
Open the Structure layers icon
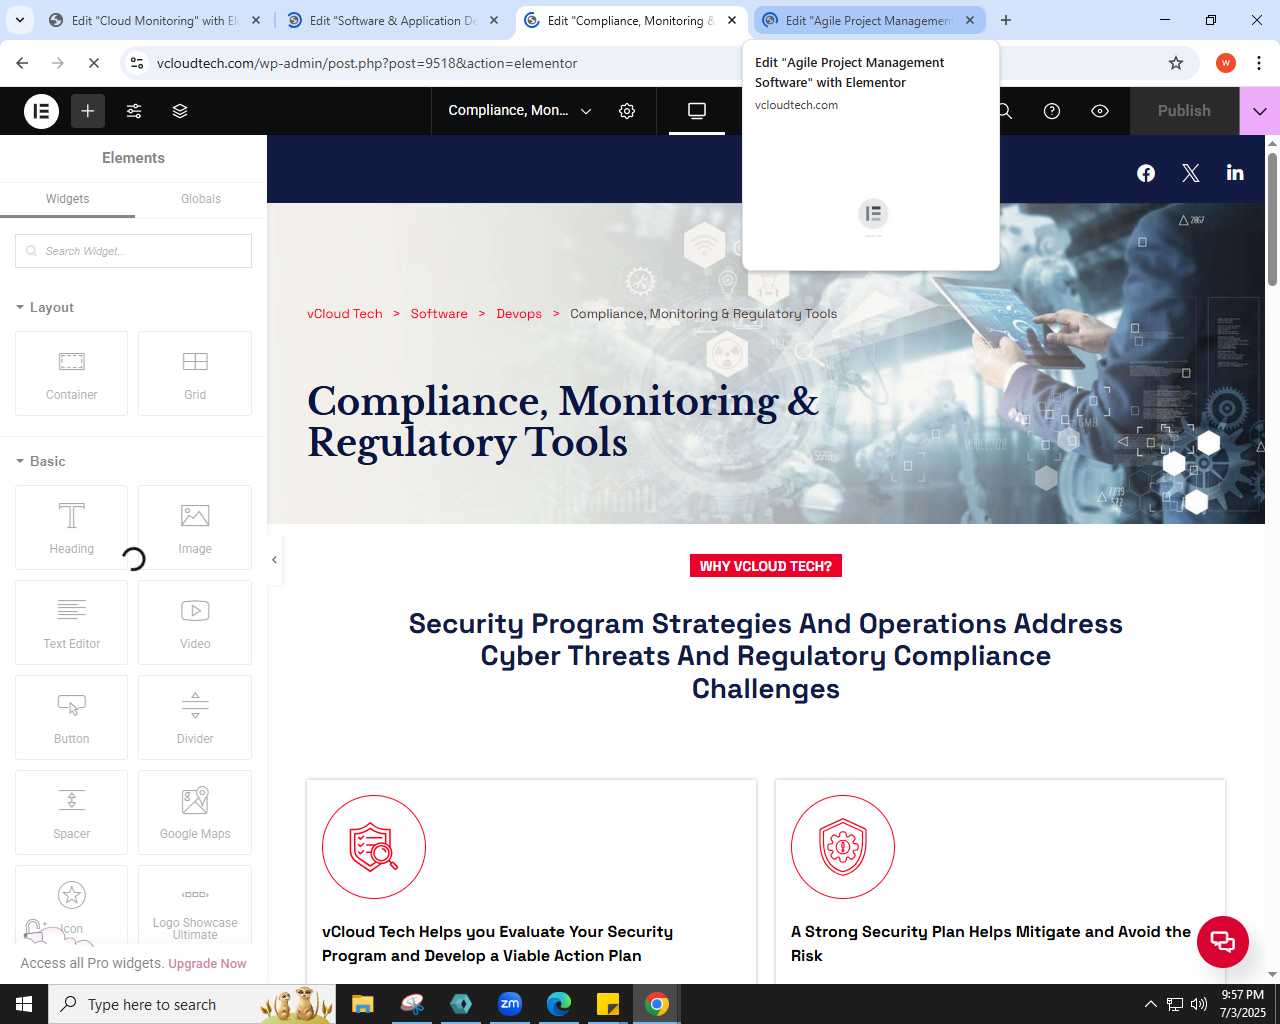click(x=180, y=111)
